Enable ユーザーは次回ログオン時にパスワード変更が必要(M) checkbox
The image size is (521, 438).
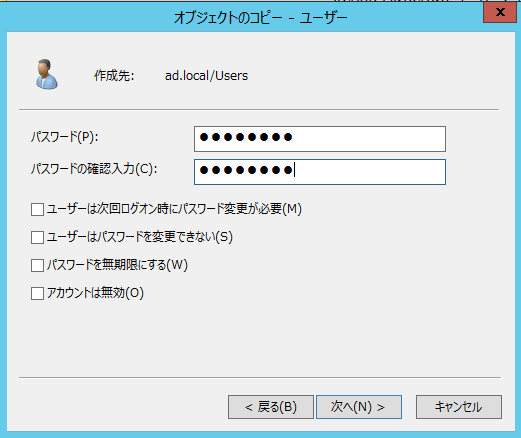(37, 210)
